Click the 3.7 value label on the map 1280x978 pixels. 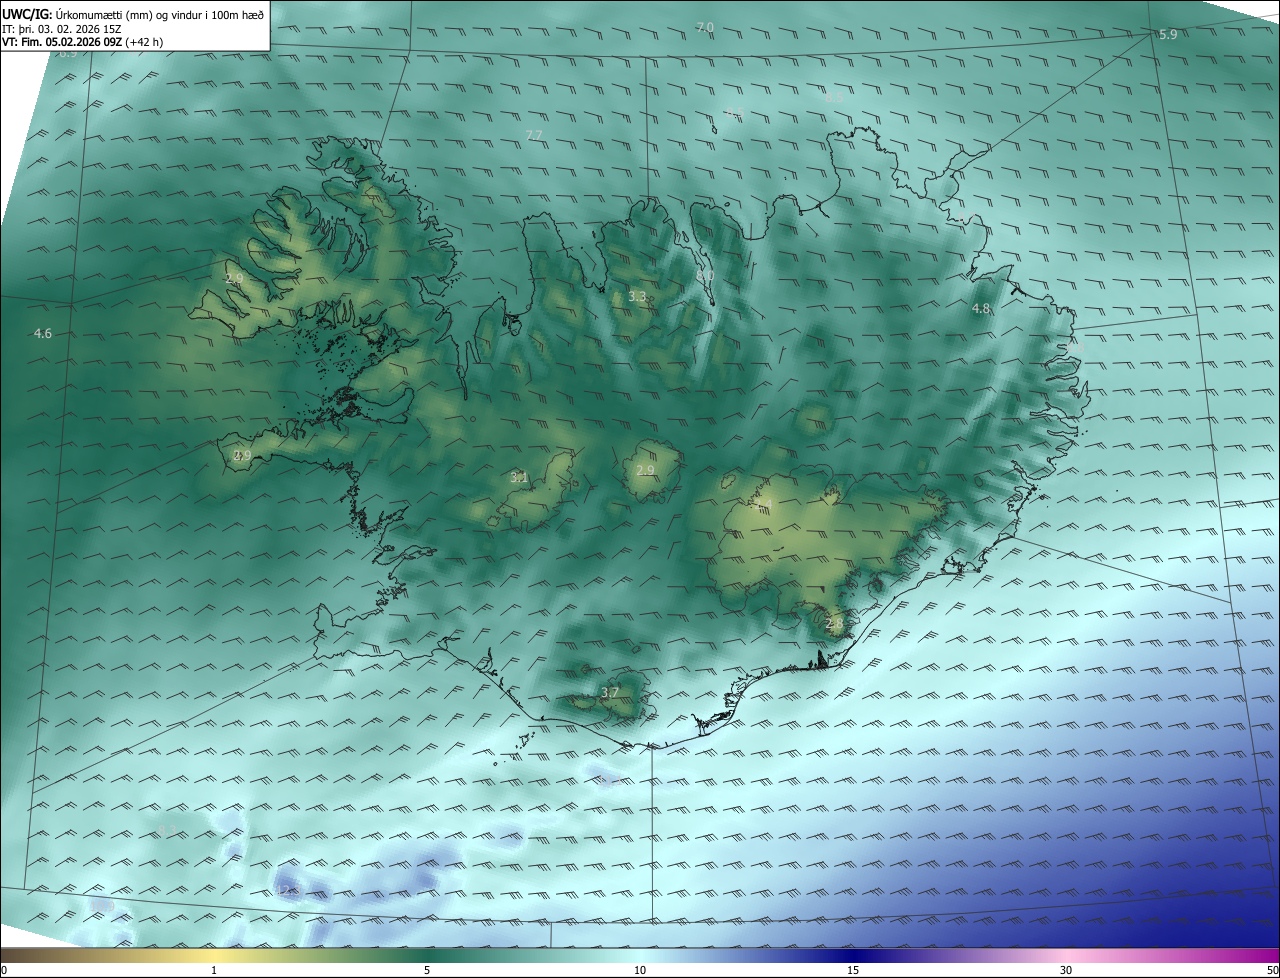pyautogui.click(x=610, y=692)
